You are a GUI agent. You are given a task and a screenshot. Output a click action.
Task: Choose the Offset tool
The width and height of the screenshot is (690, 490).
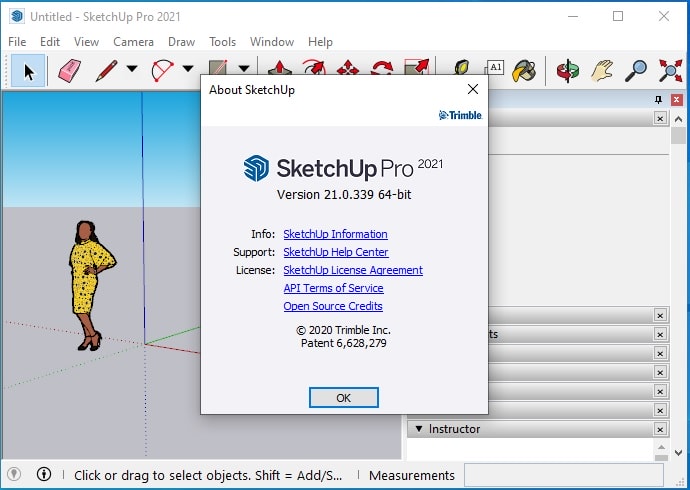tap(314, 68)
